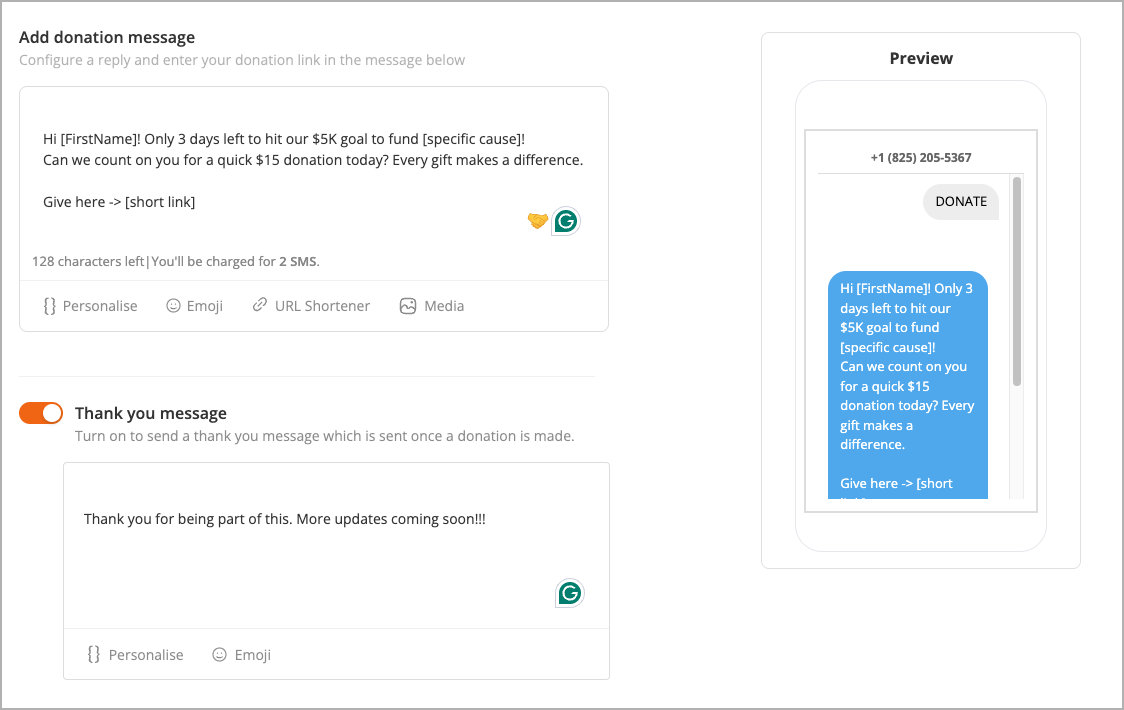Disable the Thank you message toggle

point(41,413)
